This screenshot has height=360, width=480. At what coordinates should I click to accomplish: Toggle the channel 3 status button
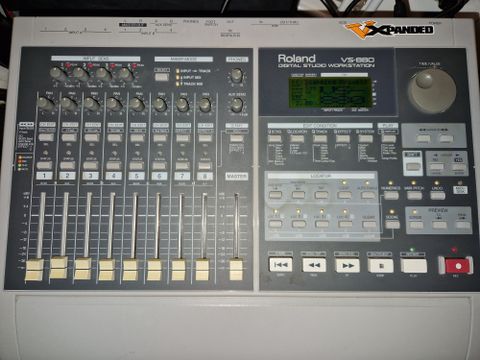pos(91,165)
